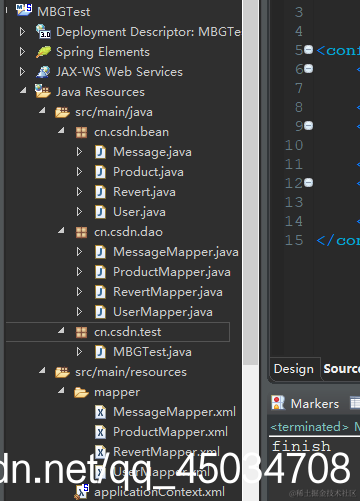Click the Markers view icon
Viewport: 360px width, 501px height.
pyautogui.click(x=278, y=403)
